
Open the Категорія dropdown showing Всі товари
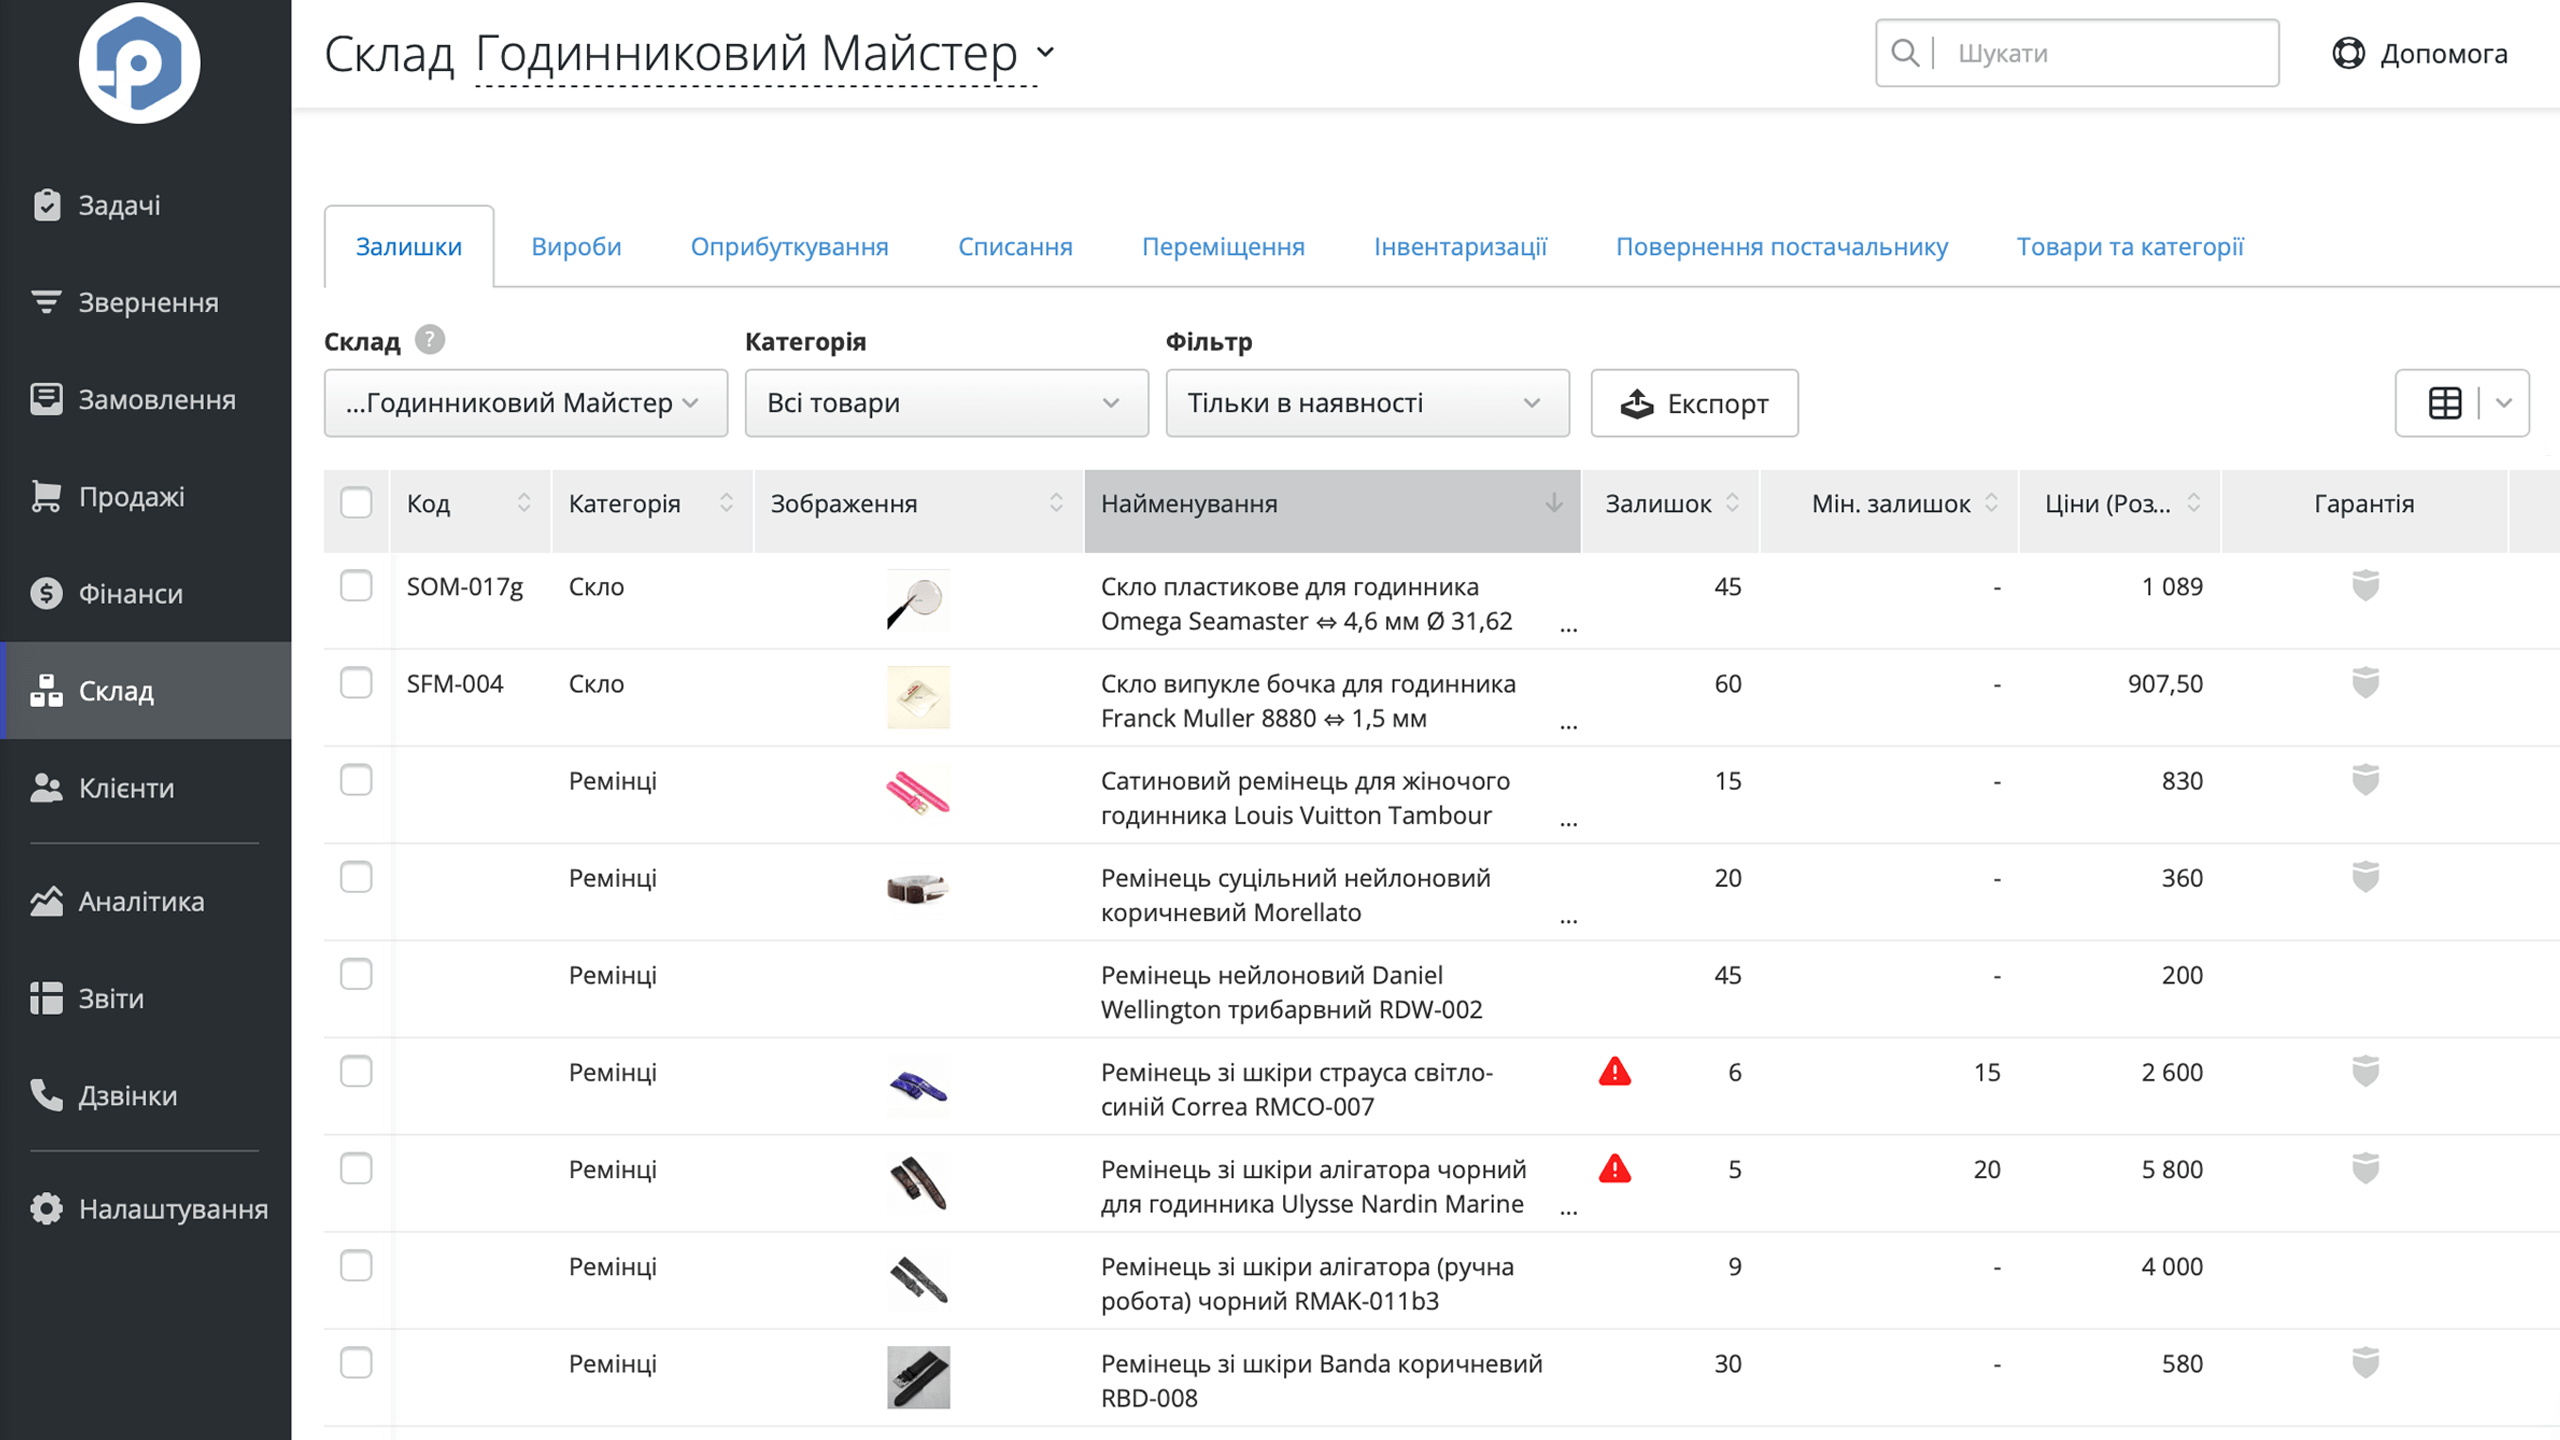pyautogui.click(x=946, y=403)
